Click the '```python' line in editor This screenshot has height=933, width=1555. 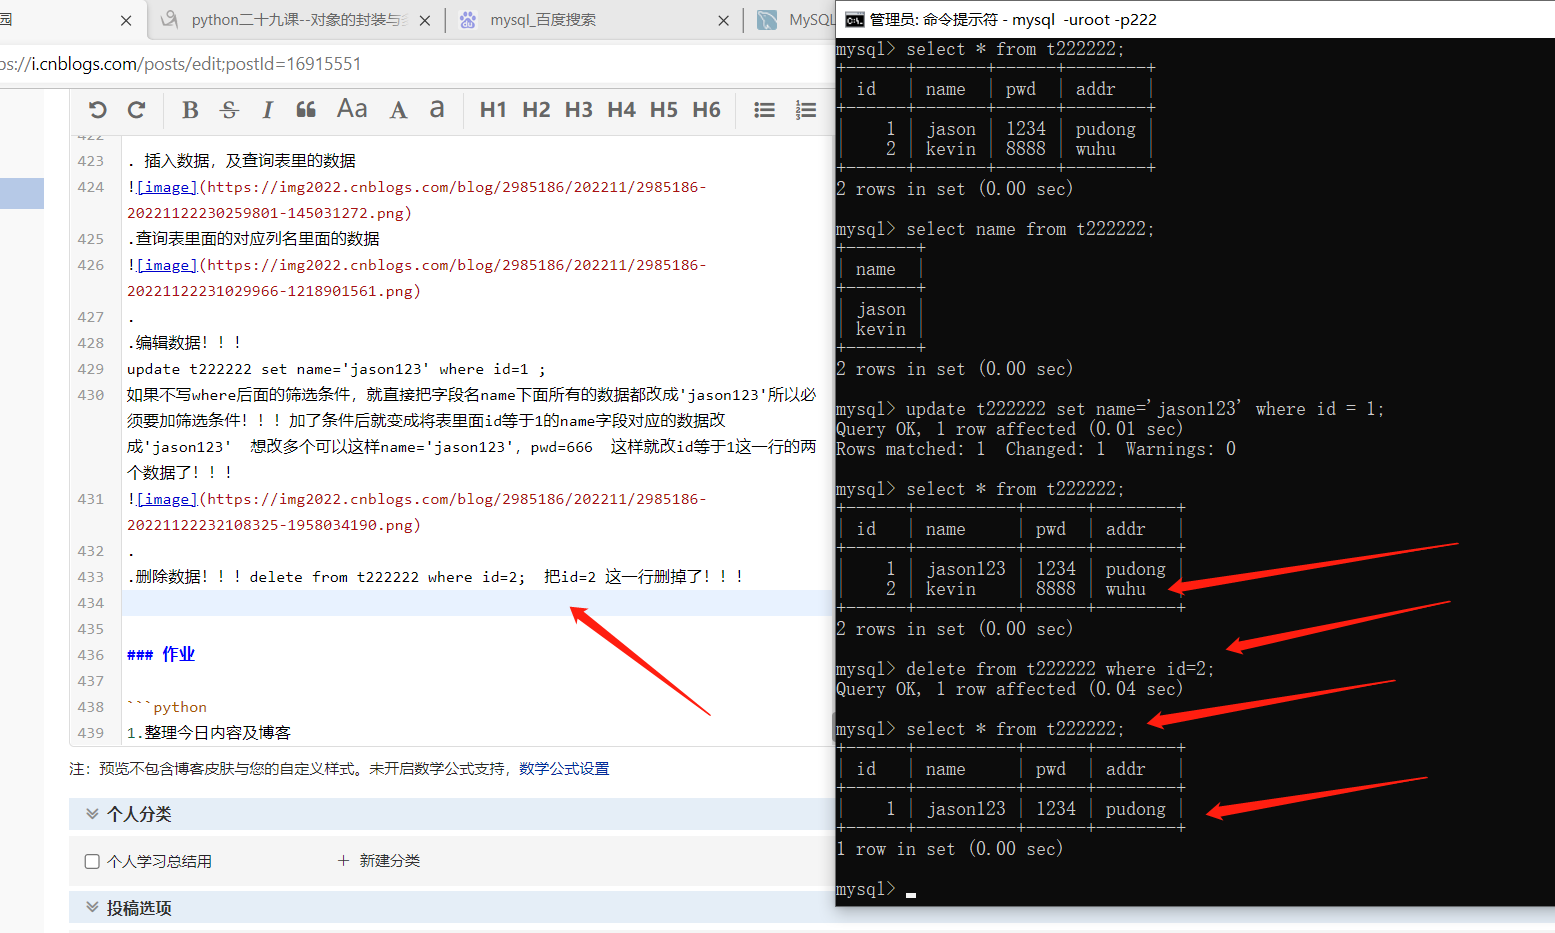coord(167,707)
